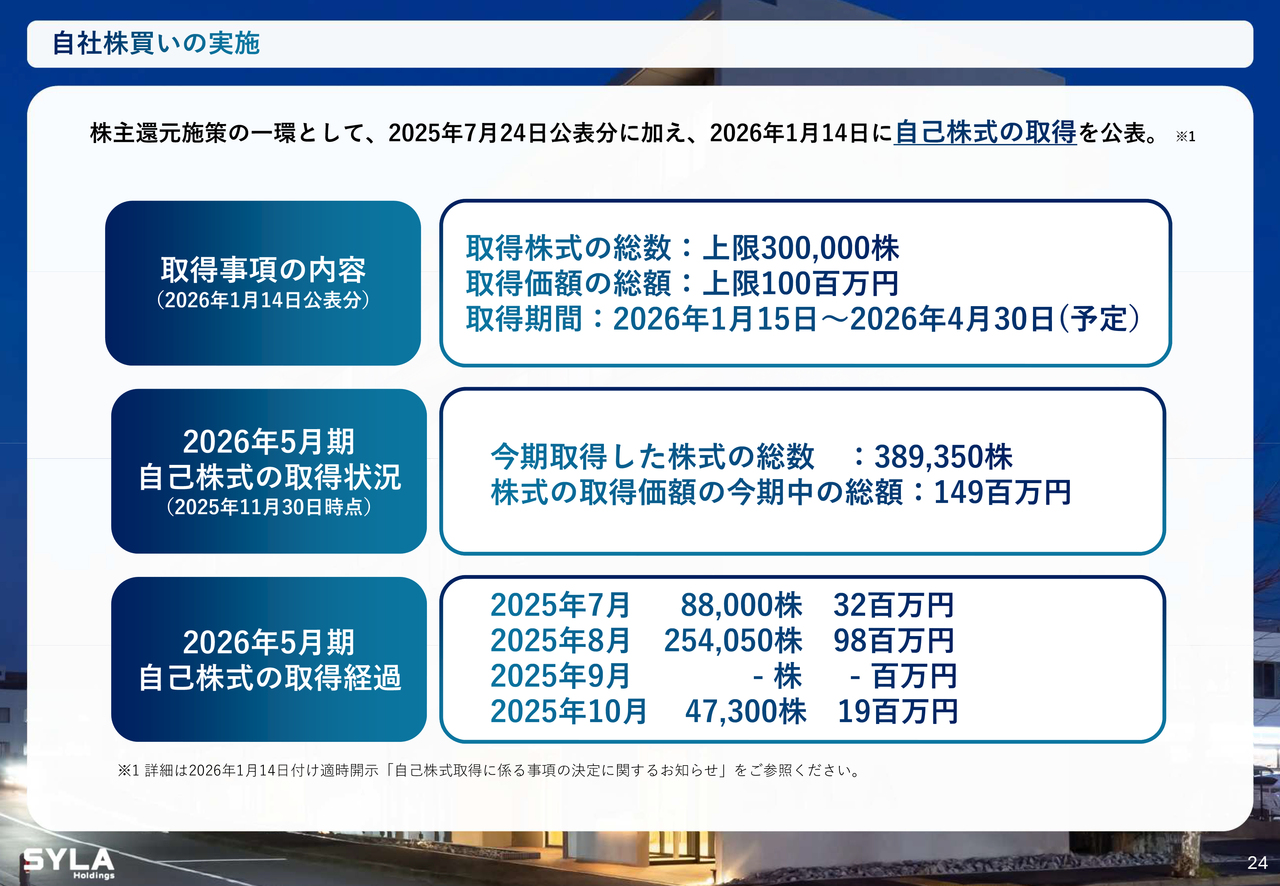Select the 2025年7月 88,000株 row

coord(722,605)
